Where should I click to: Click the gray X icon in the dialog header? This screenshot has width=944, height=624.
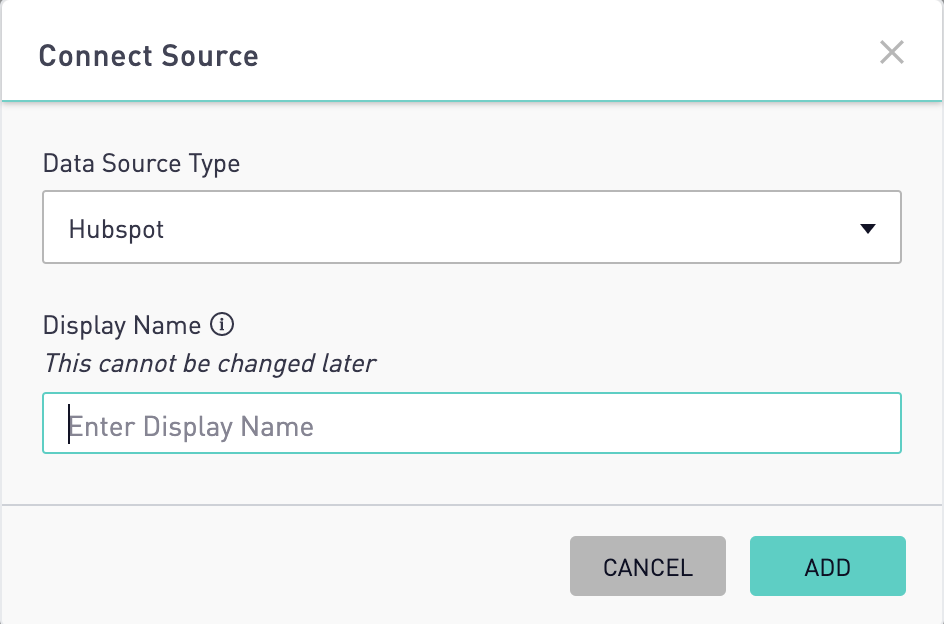(x=892, y=52)
